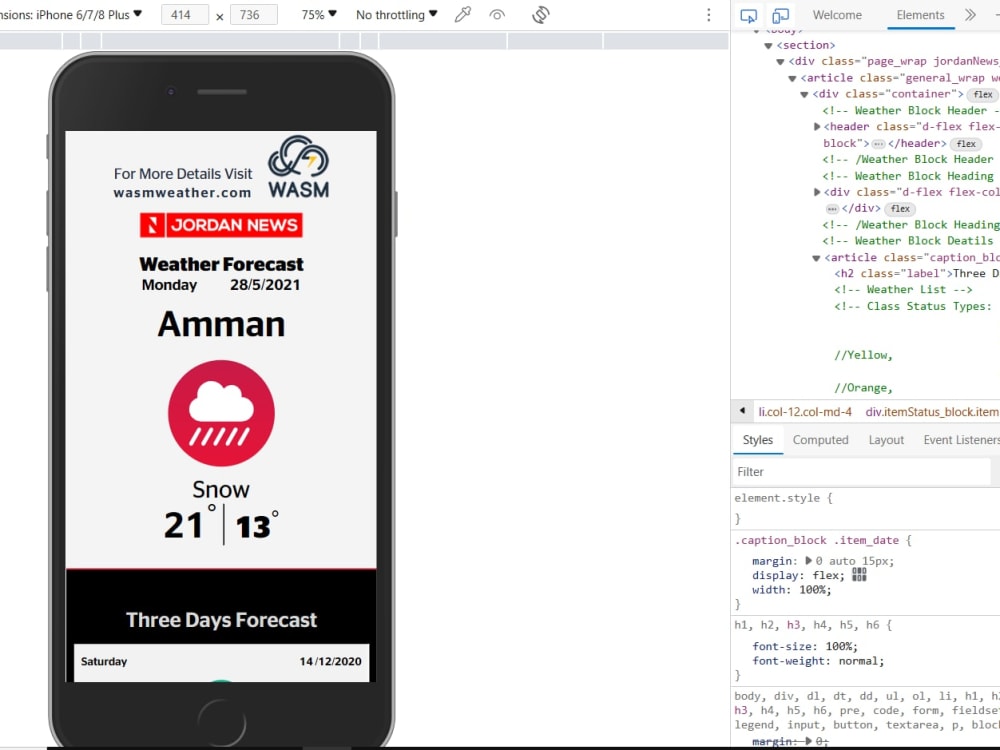Image resolution: width=1000 pixels, height=750 pixels.
Task: Switch to the Elements tab
Action: (x=920, y=15)
